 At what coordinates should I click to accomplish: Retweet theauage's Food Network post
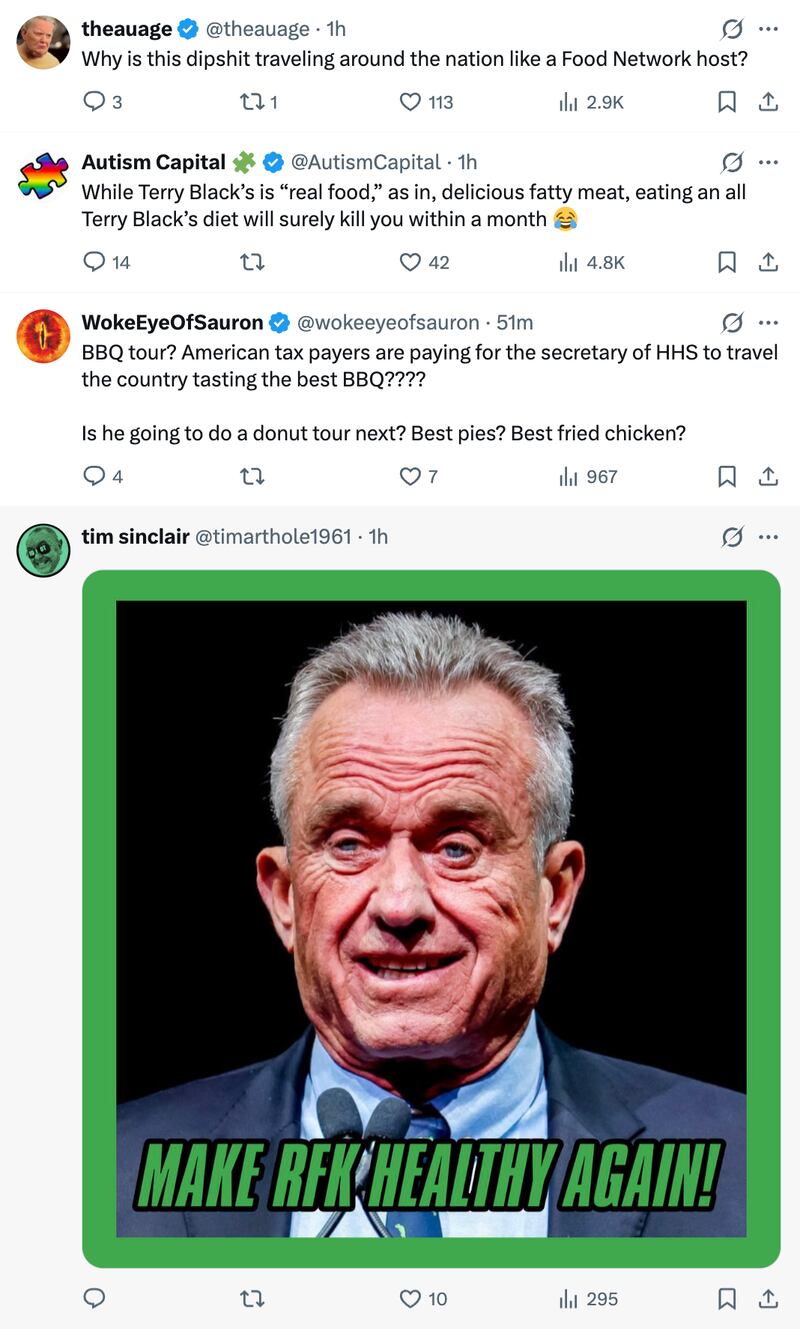point(252,101)
